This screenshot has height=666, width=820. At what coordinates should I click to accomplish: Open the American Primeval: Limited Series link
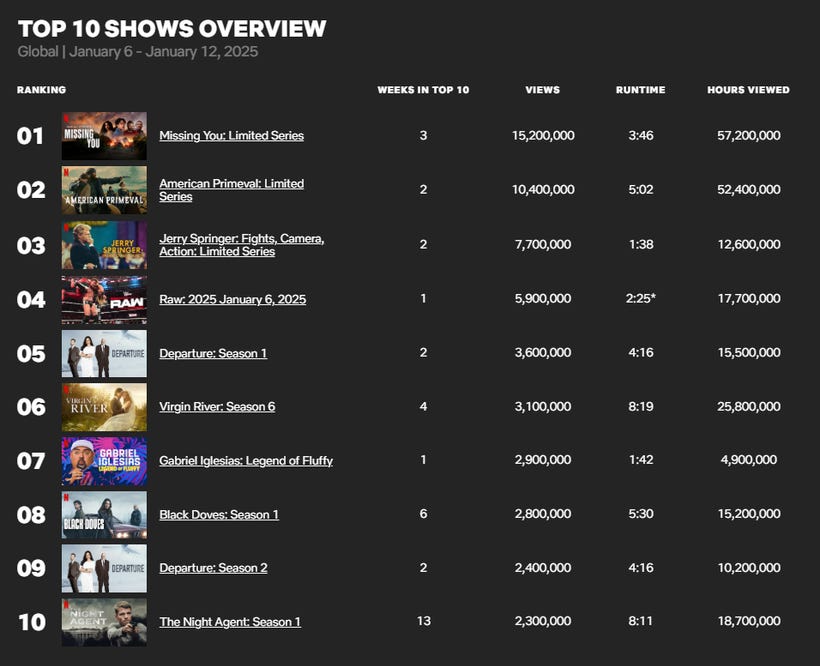tap(231, 190)
